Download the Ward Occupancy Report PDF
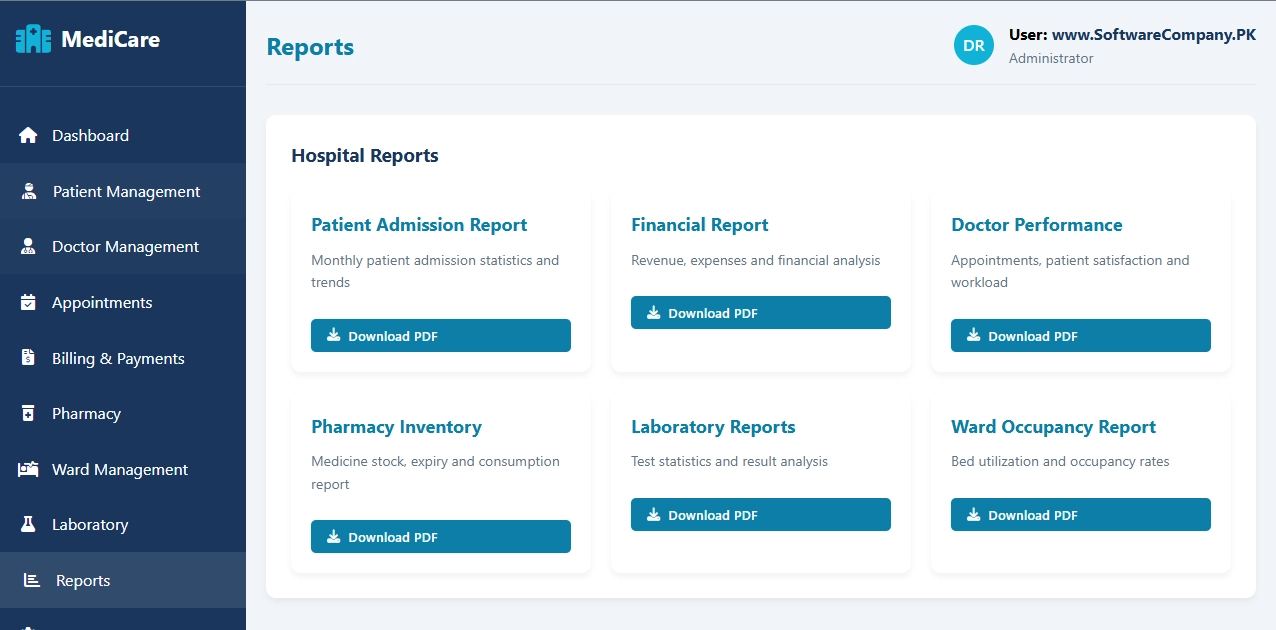Image resolution: width=1276 pixels, height=630 pixels. pos(1080,514)
